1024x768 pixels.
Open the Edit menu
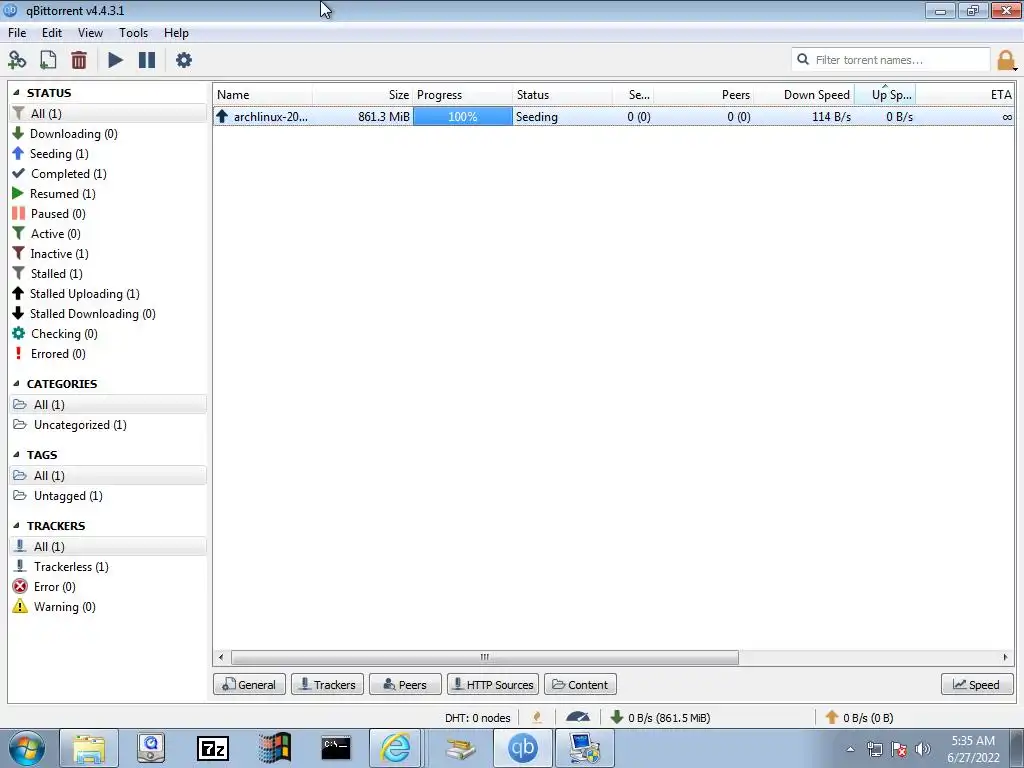click(52, 33)
